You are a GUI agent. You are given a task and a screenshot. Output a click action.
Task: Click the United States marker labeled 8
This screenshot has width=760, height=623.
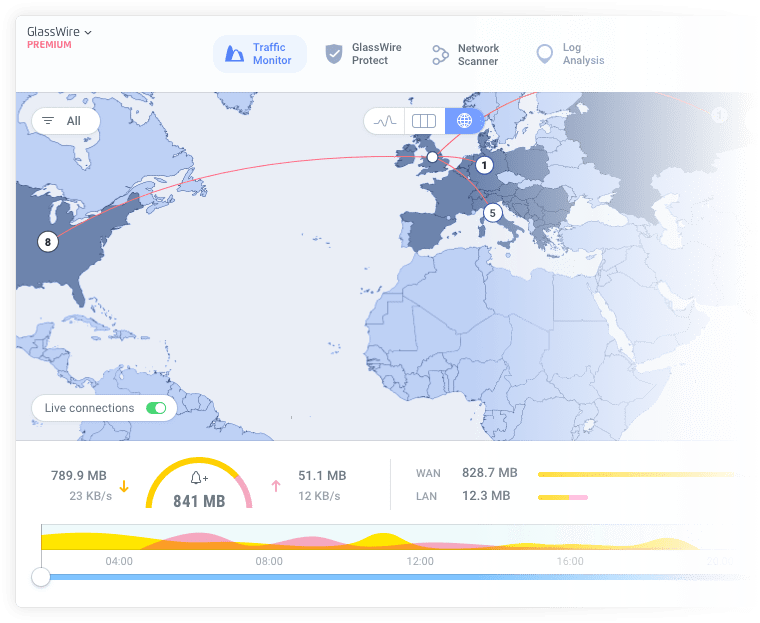click(48, 242)
